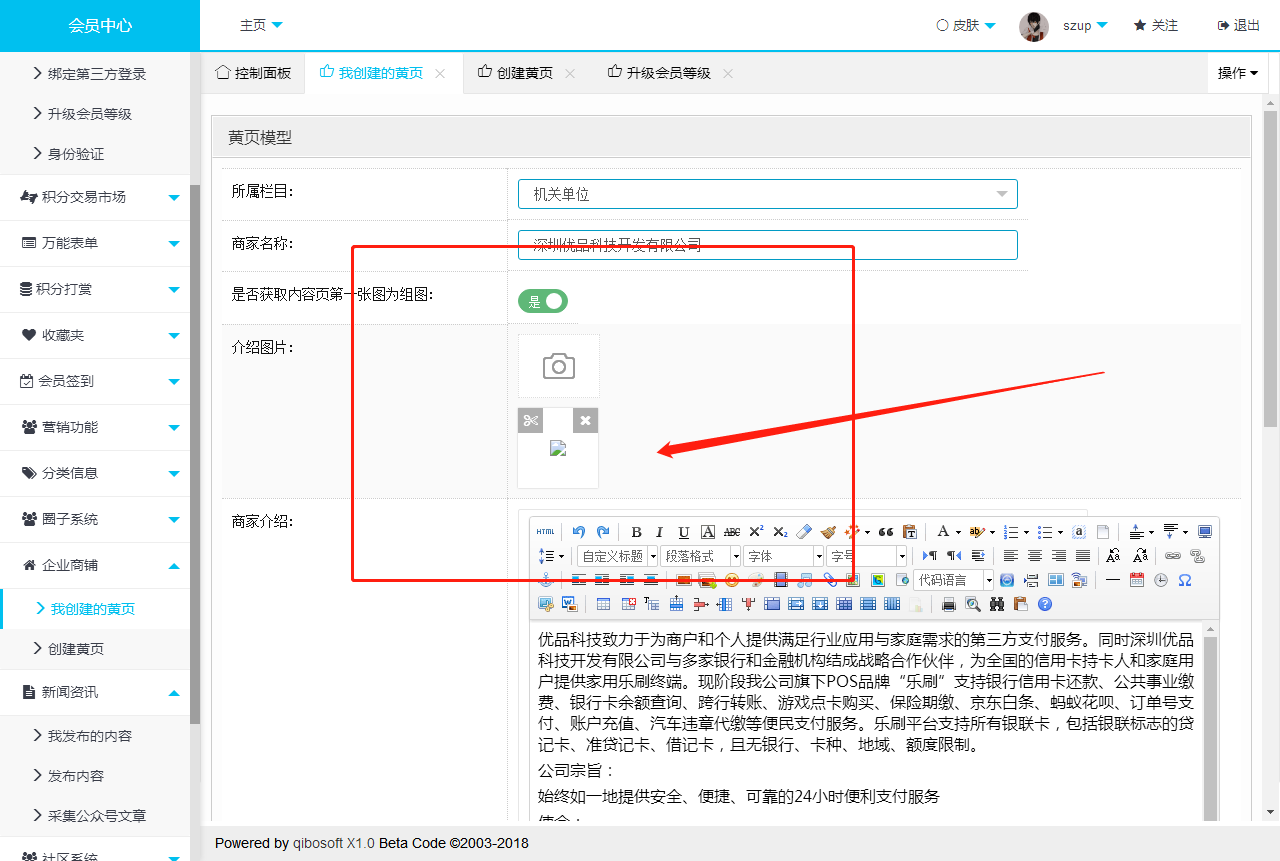The image size is (1280, 861).
Task: Switch to the 创建黄页 tab
Action: coord(524,73)
